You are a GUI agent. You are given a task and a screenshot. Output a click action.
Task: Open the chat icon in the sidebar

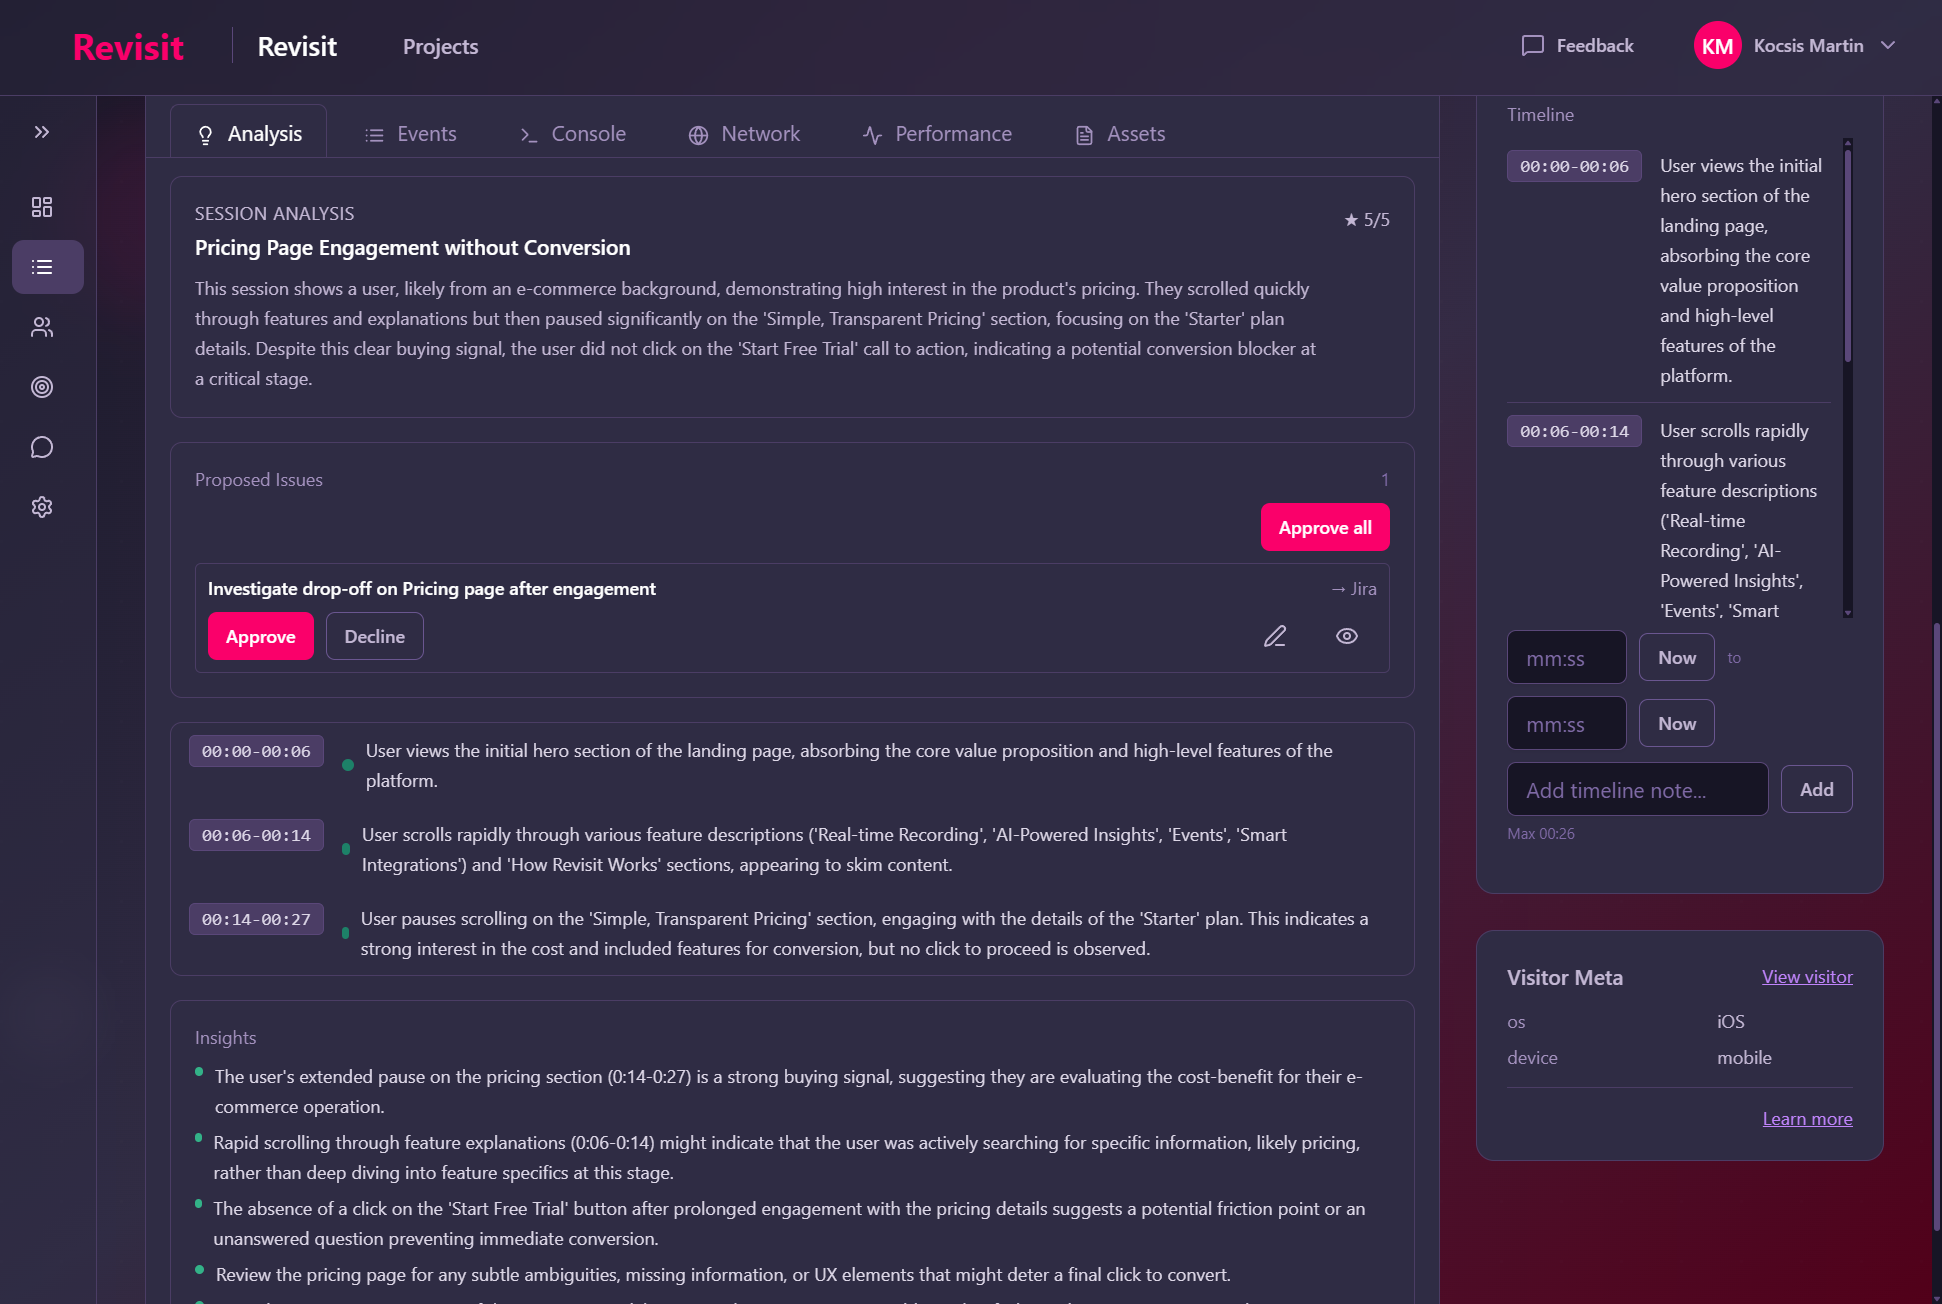coord(42,447)
